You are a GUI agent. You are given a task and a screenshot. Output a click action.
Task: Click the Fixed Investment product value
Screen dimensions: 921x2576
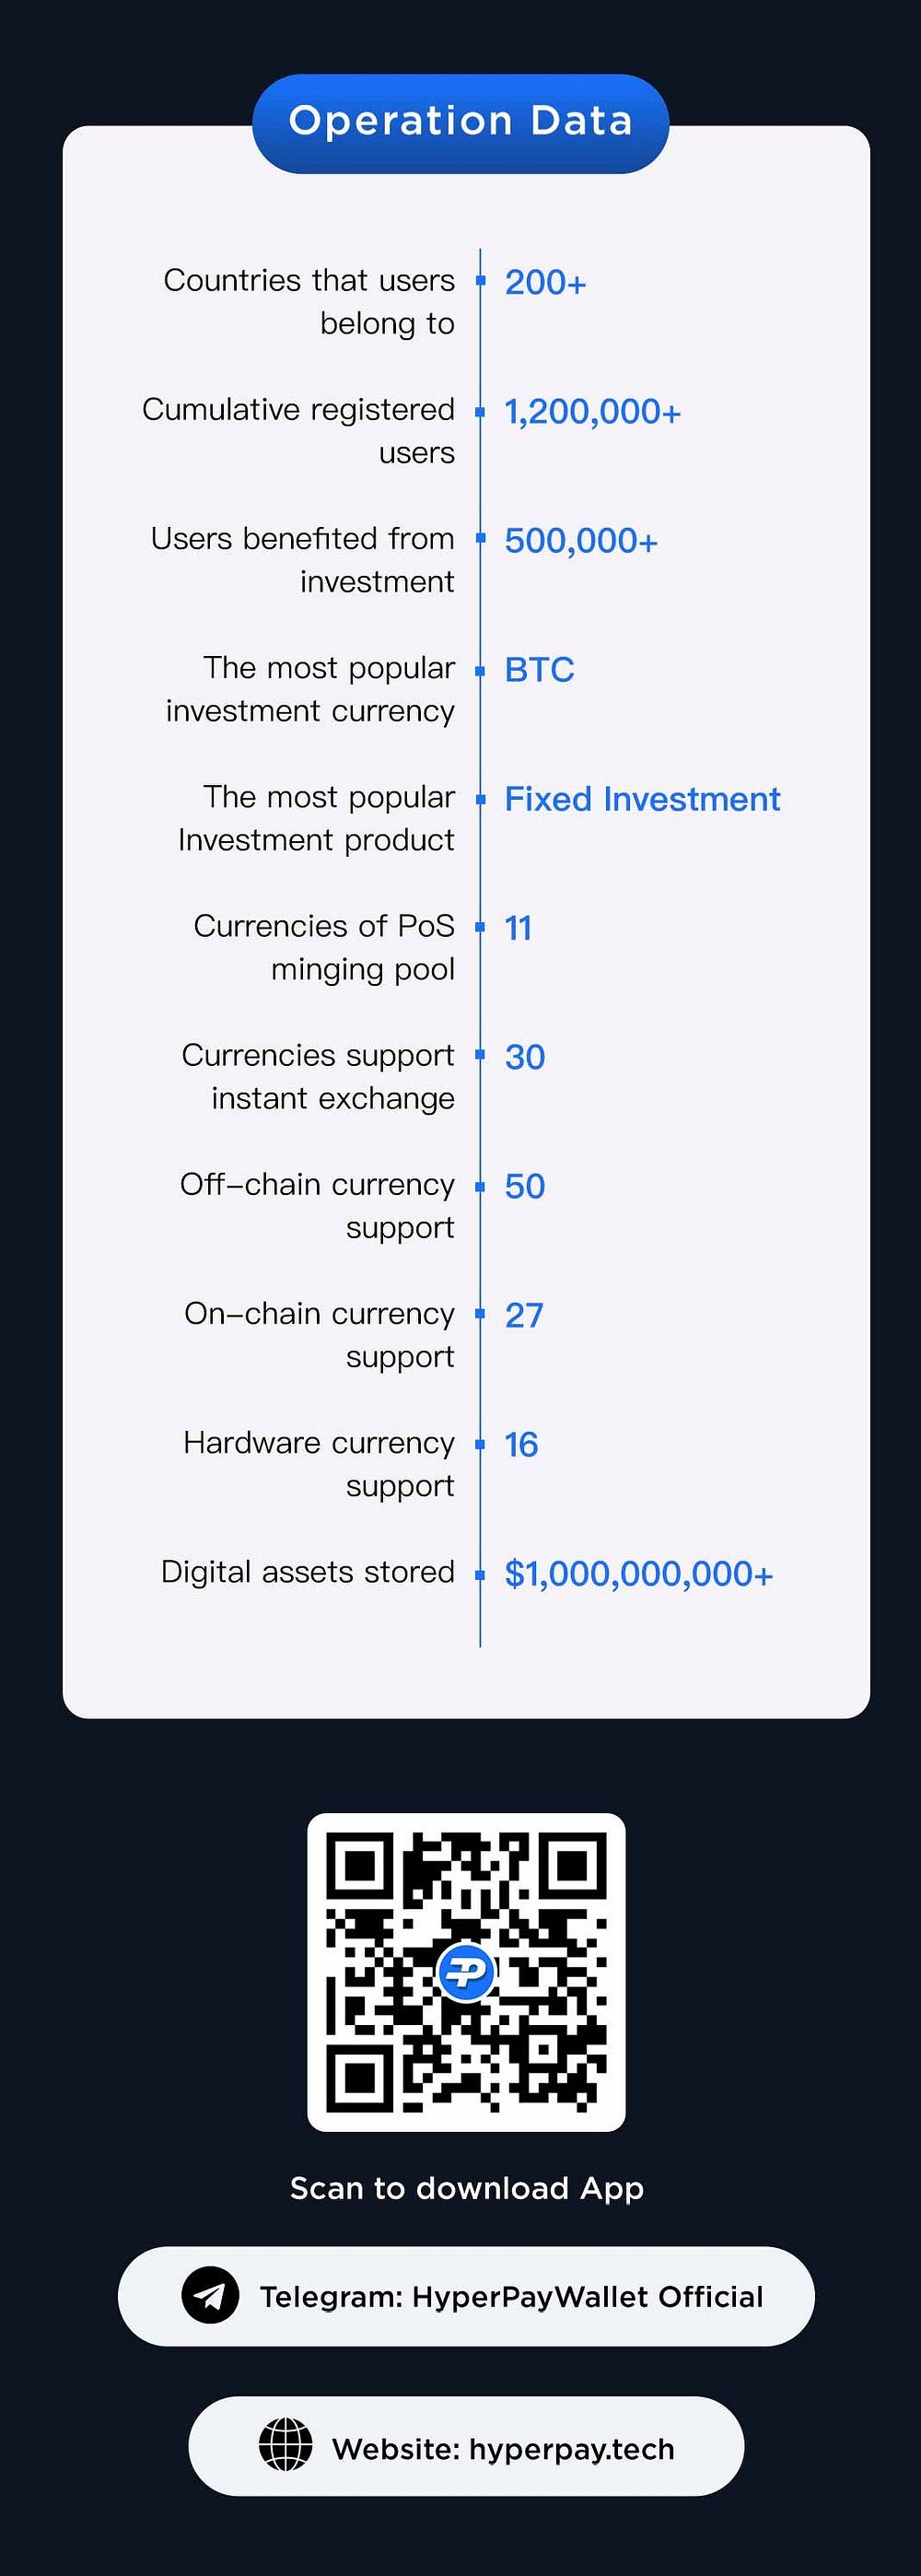(642, 799)
